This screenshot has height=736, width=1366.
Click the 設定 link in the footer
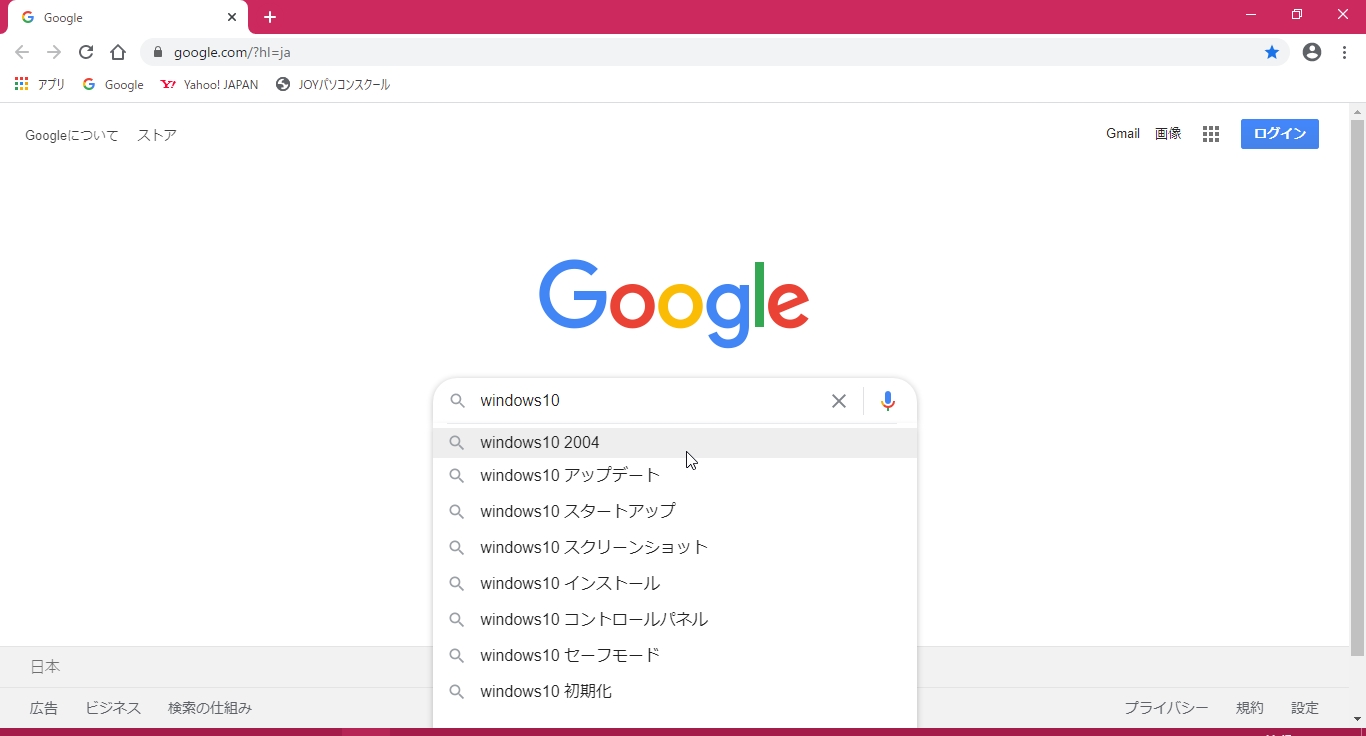tap(1304, 708)
